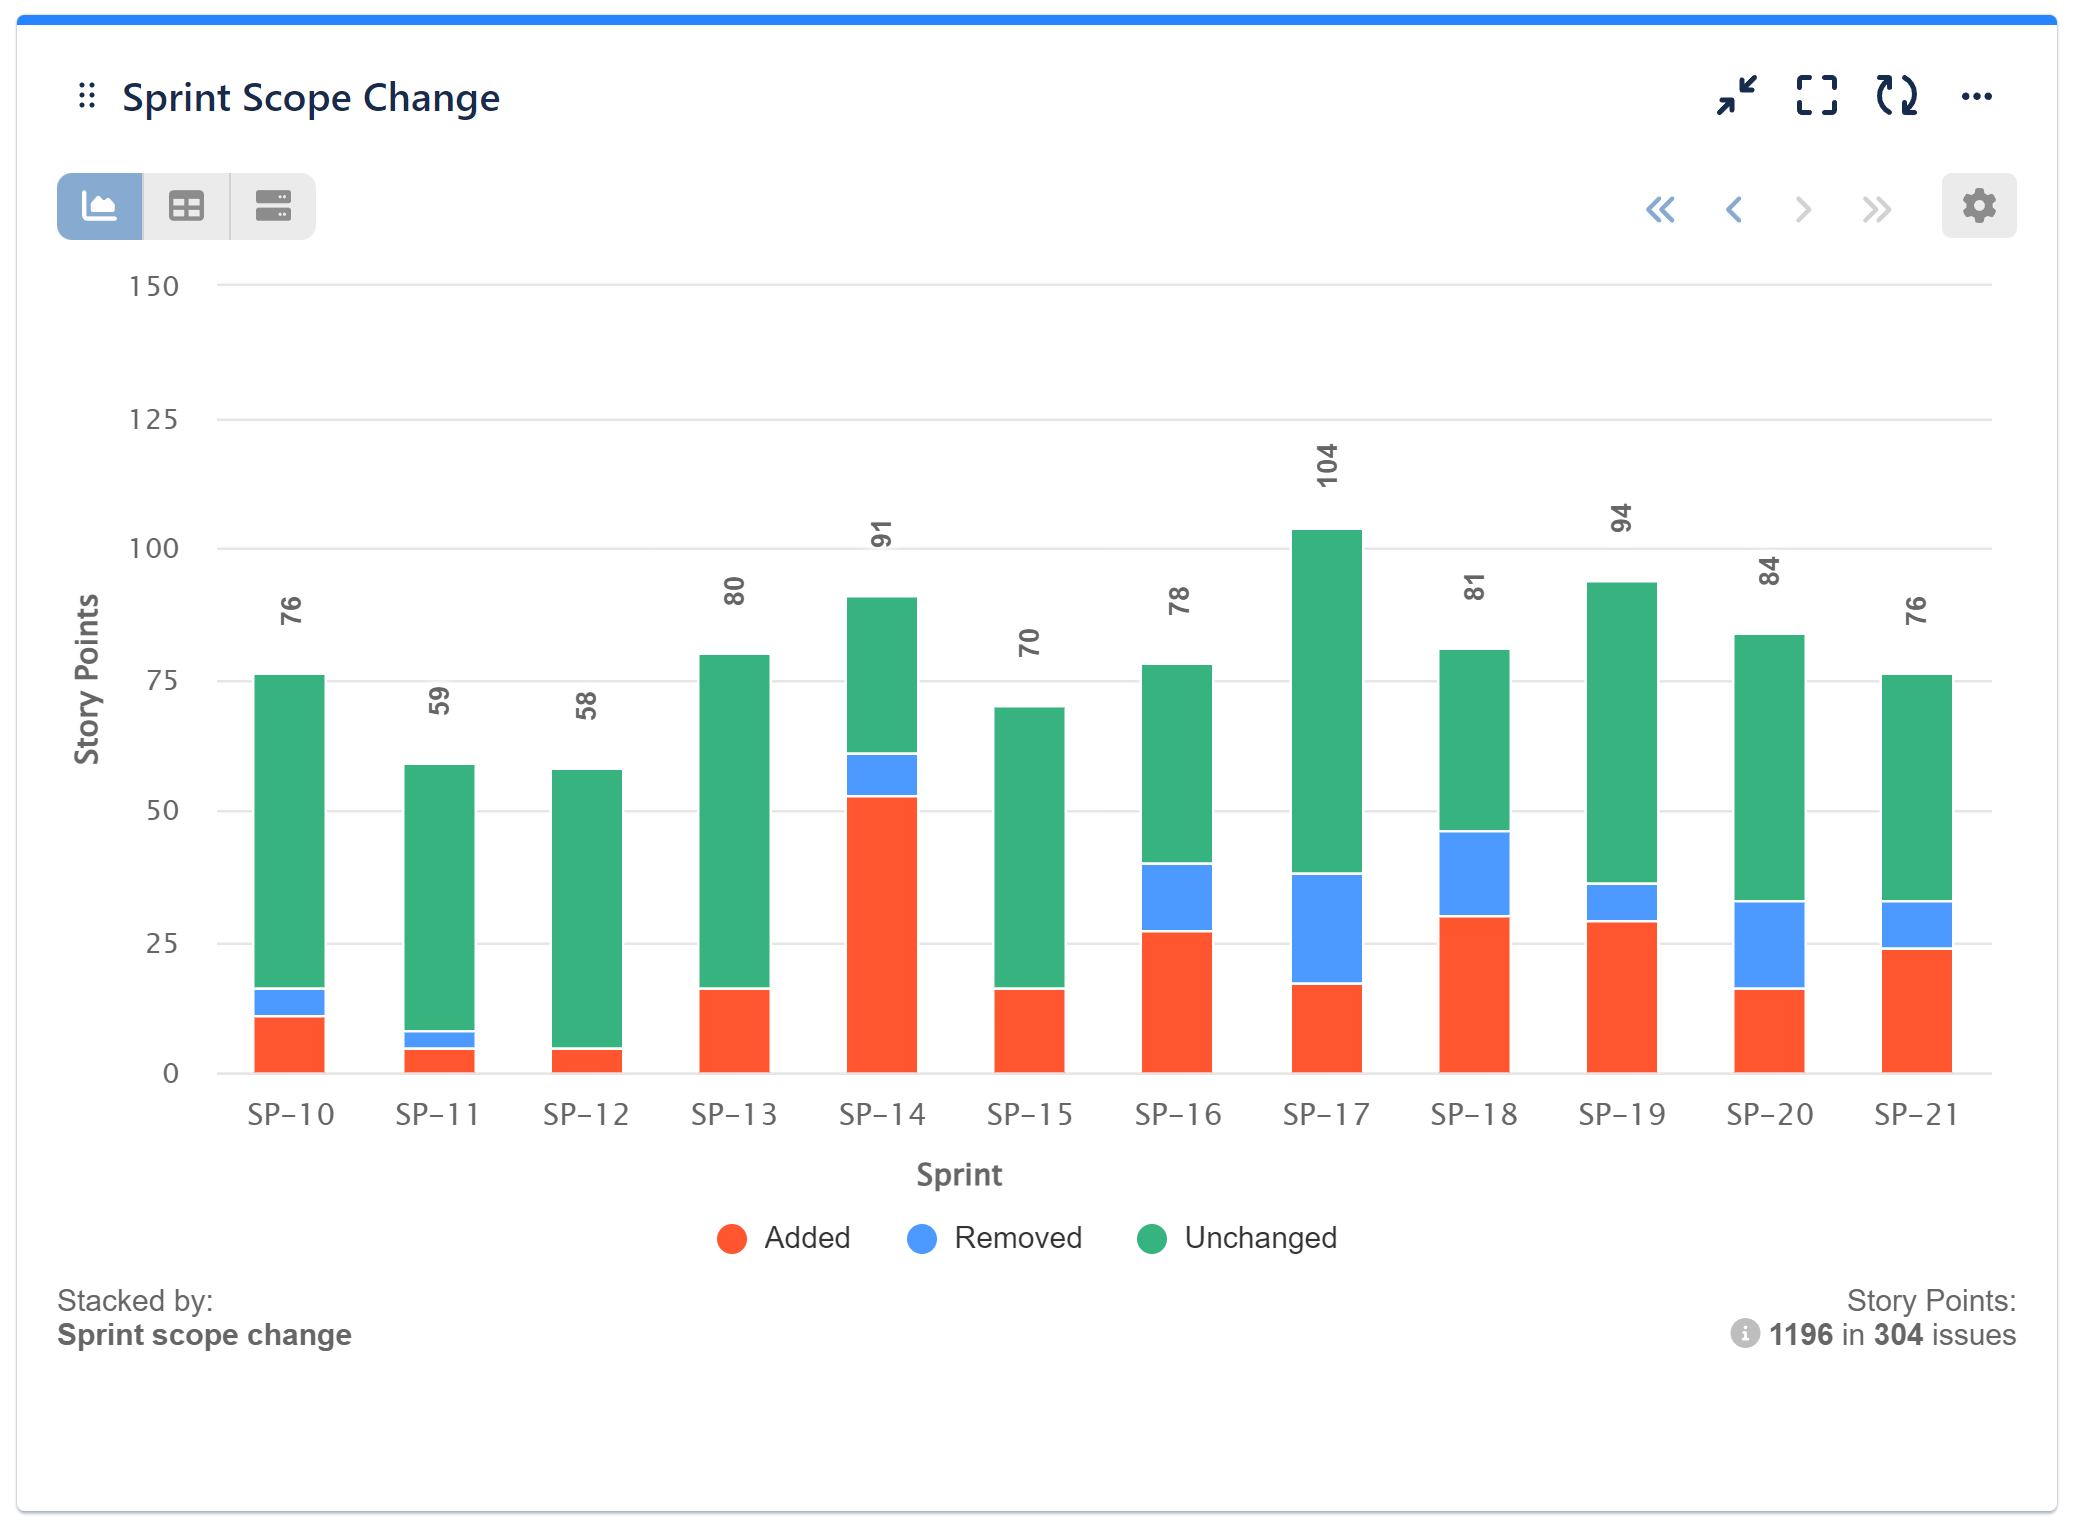This screenshot has width=2073, height=1525.
Task: Select the Sprint Scope Change gadget title
Action: (311, 97)
